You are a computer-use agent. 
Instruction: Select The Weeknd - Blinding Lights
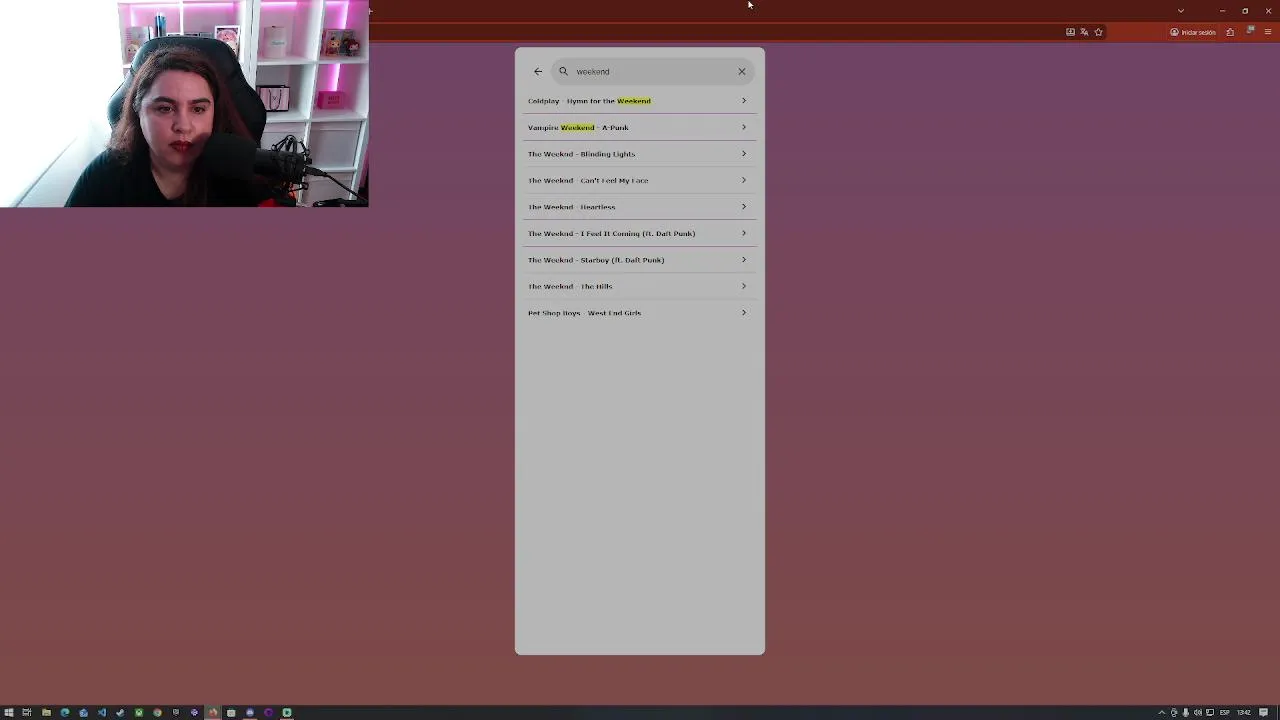click(x=640, y=154)
